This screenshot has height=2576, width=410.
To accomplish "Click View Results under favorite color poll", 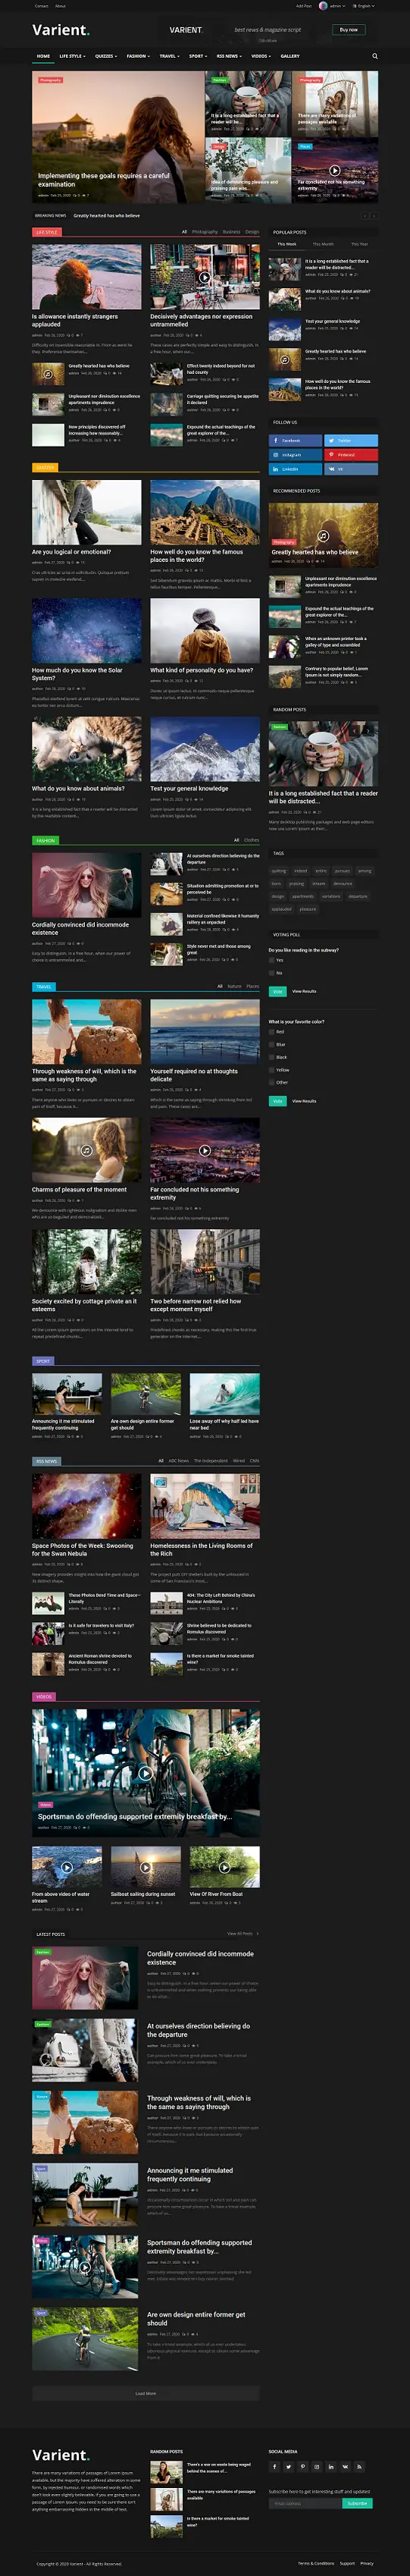I will click(304, 1101).
